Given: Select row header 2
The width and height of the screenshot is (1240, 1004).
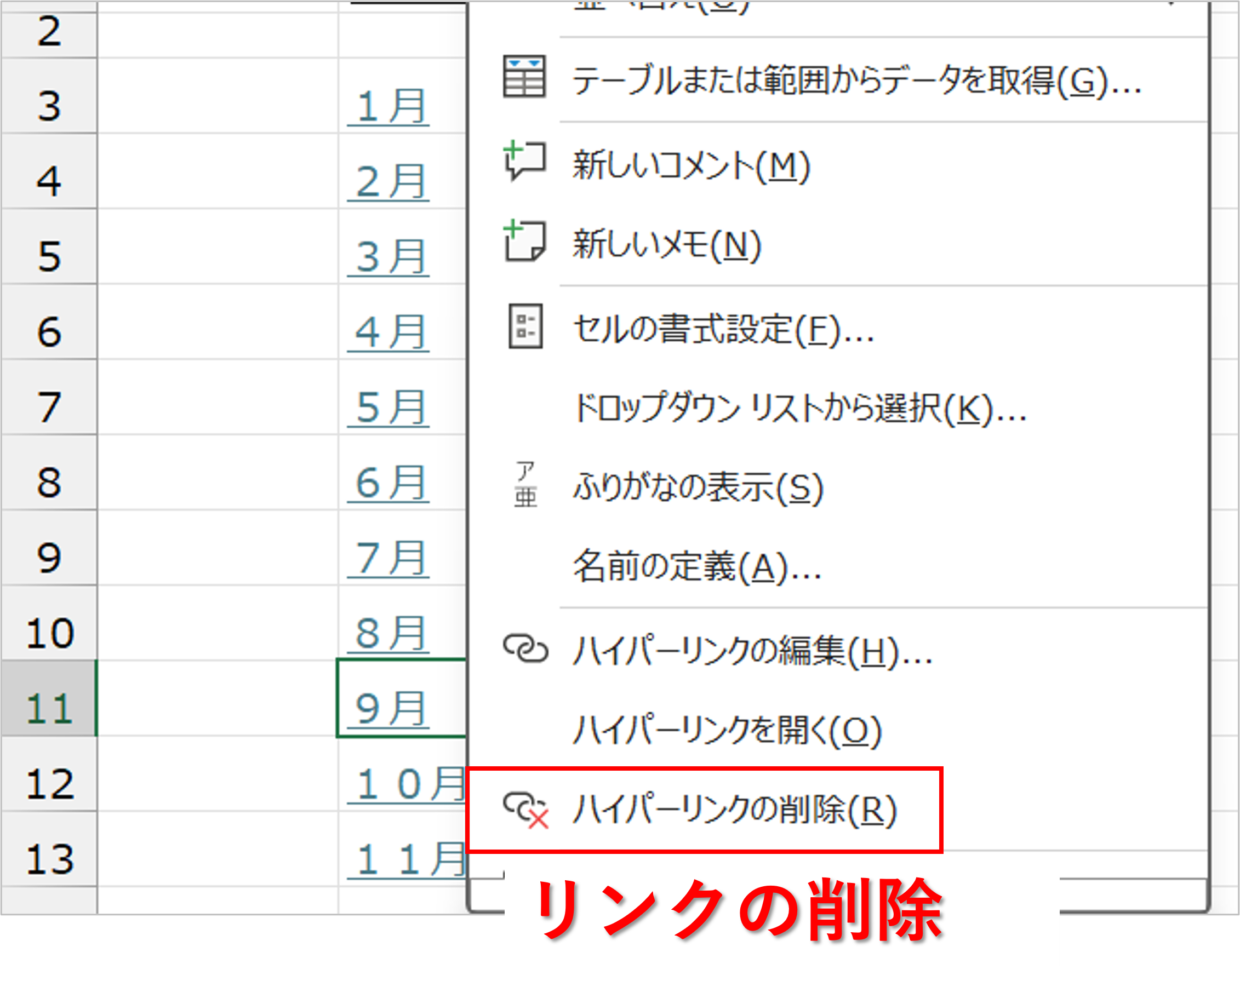Looking at the screenshot, I should 49,30.
